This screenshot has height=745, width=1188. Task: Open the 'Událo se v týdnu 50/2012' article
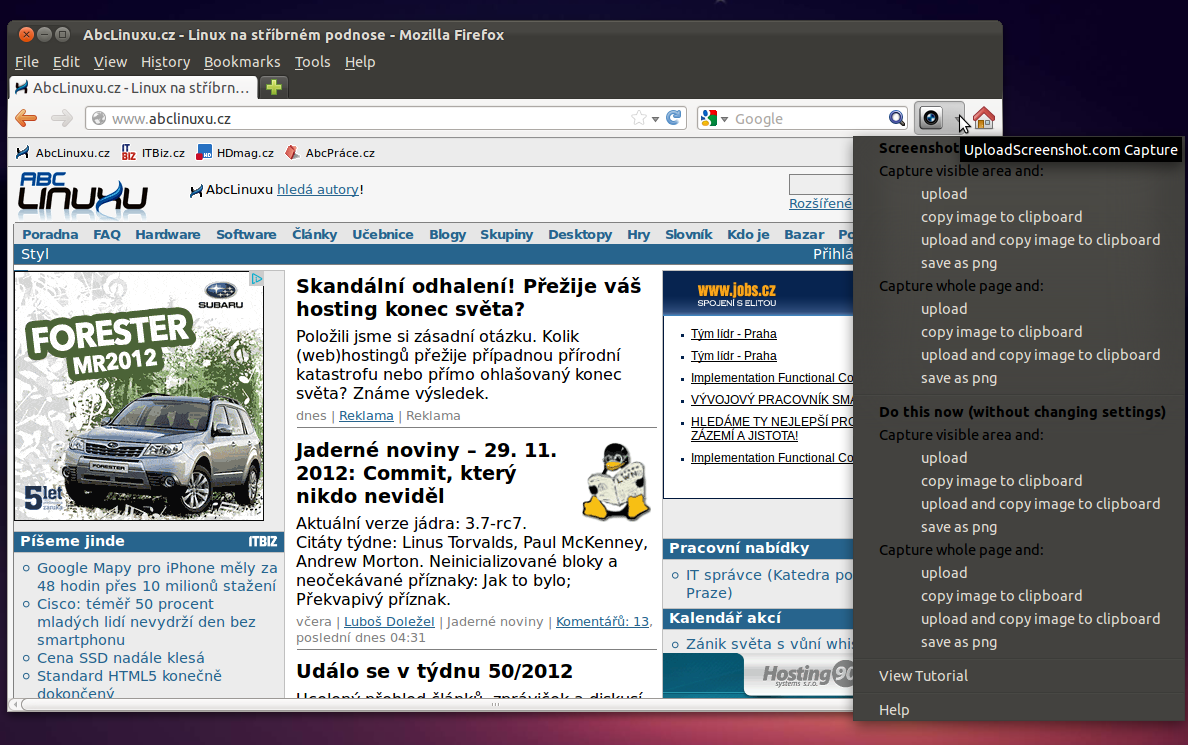[x=434, y=671]
